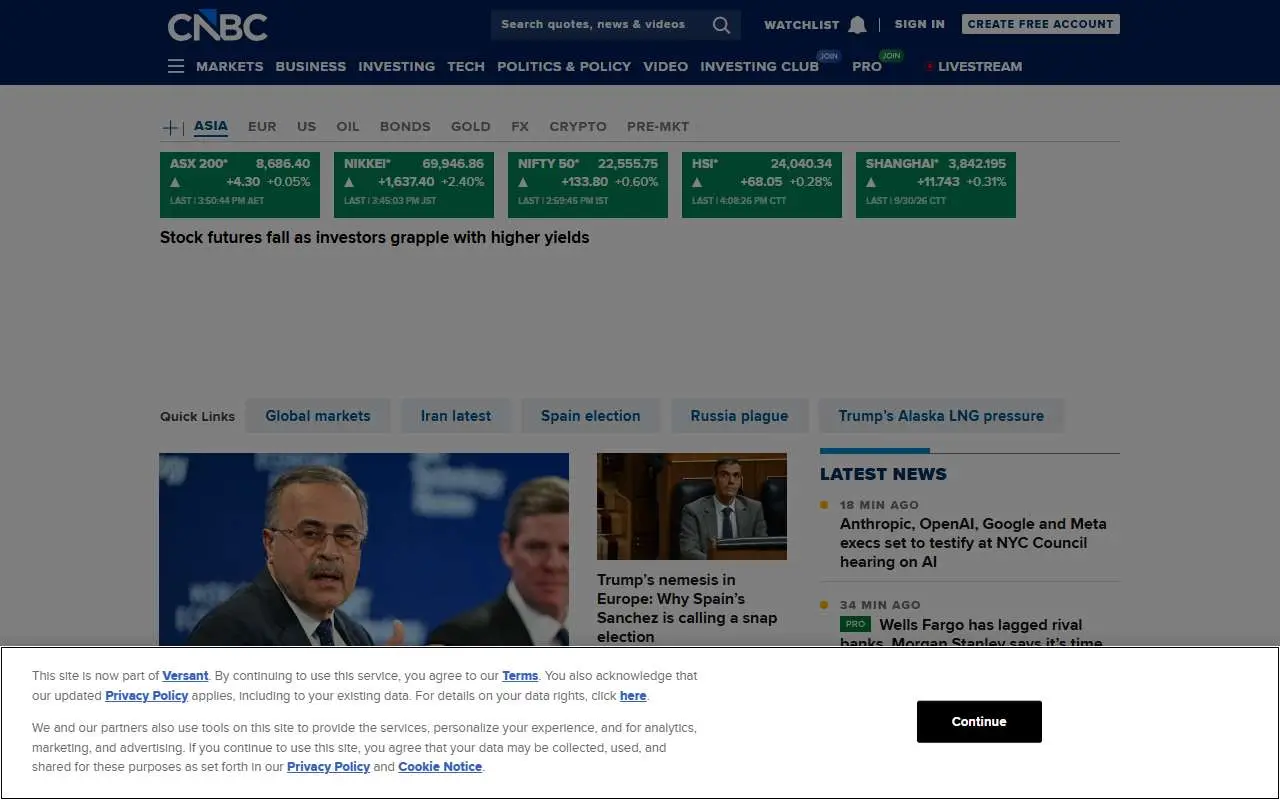Switch to the BONDS tab
The height and width of the screenshot is (800, 1280).
pyautogui.click(x=405, y=127)
